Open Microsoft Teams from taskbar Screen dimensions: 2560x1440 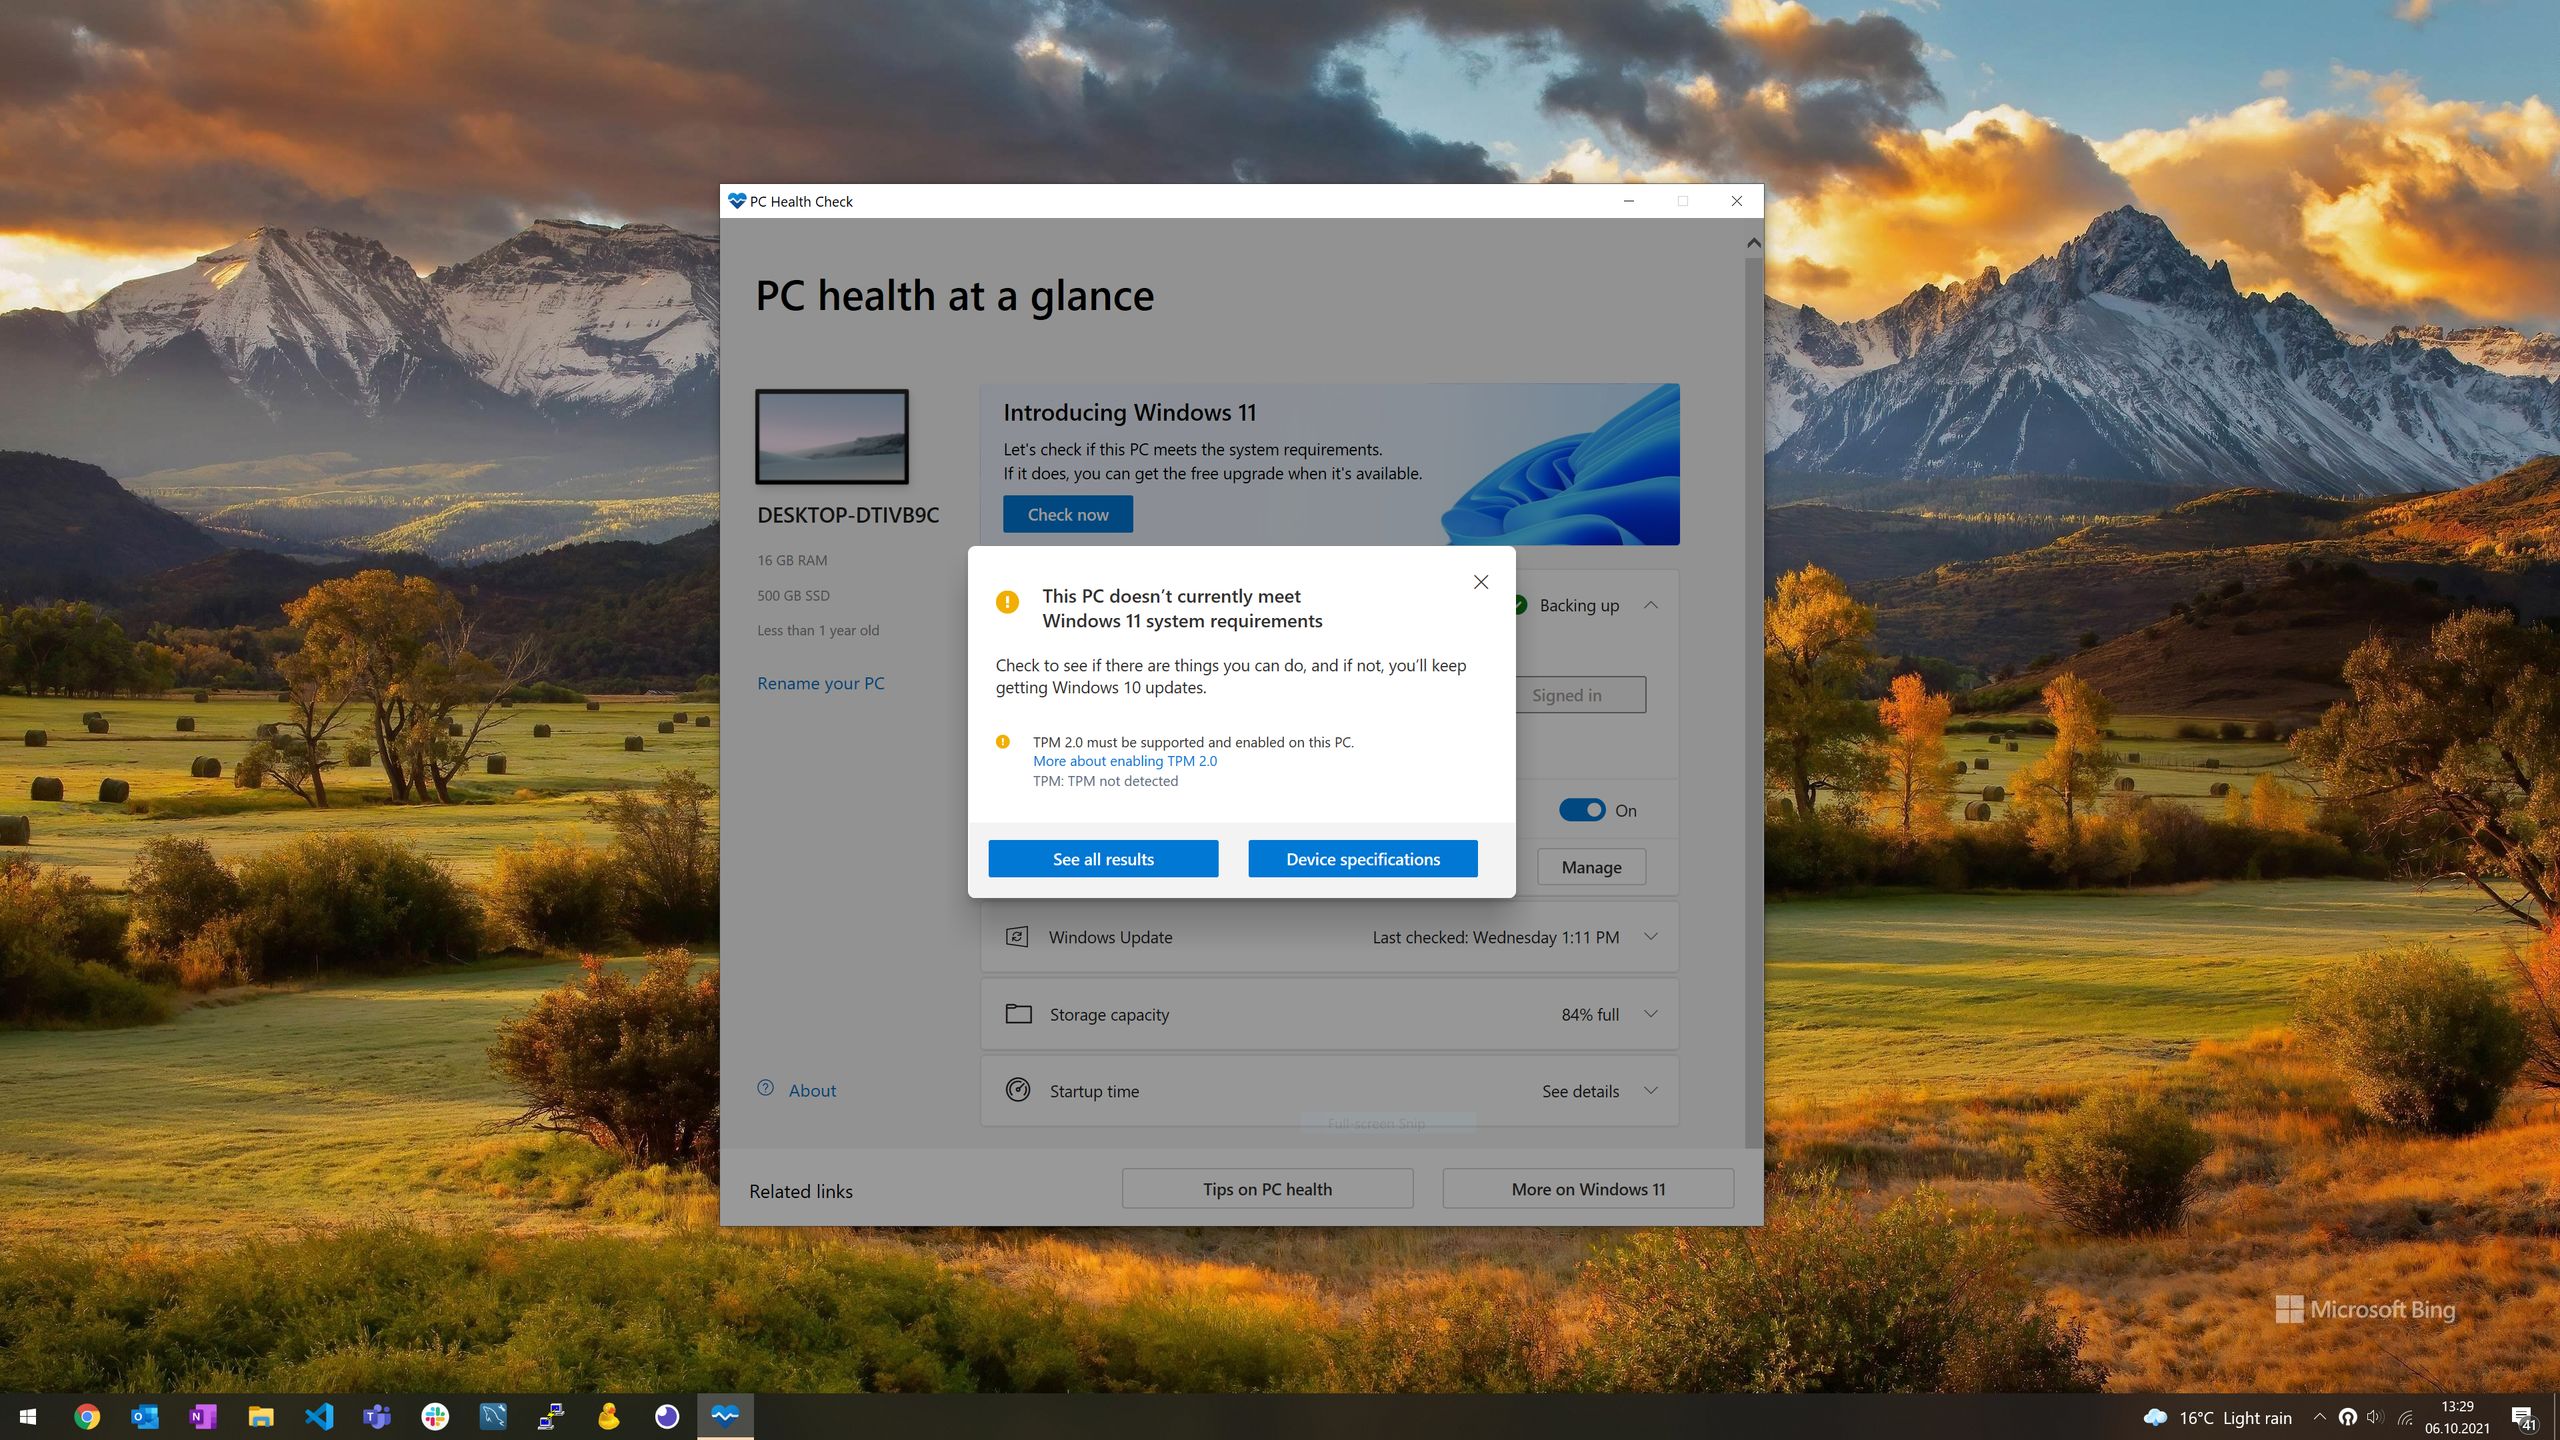(377, 1416)
